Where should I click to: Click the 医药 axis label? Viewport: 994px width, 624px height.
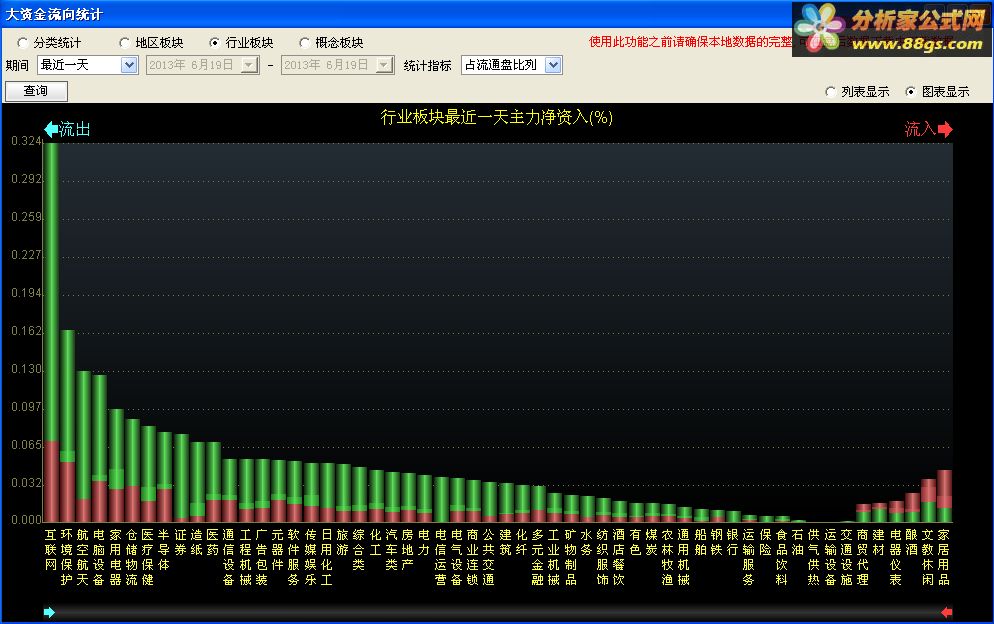[213, 542]
